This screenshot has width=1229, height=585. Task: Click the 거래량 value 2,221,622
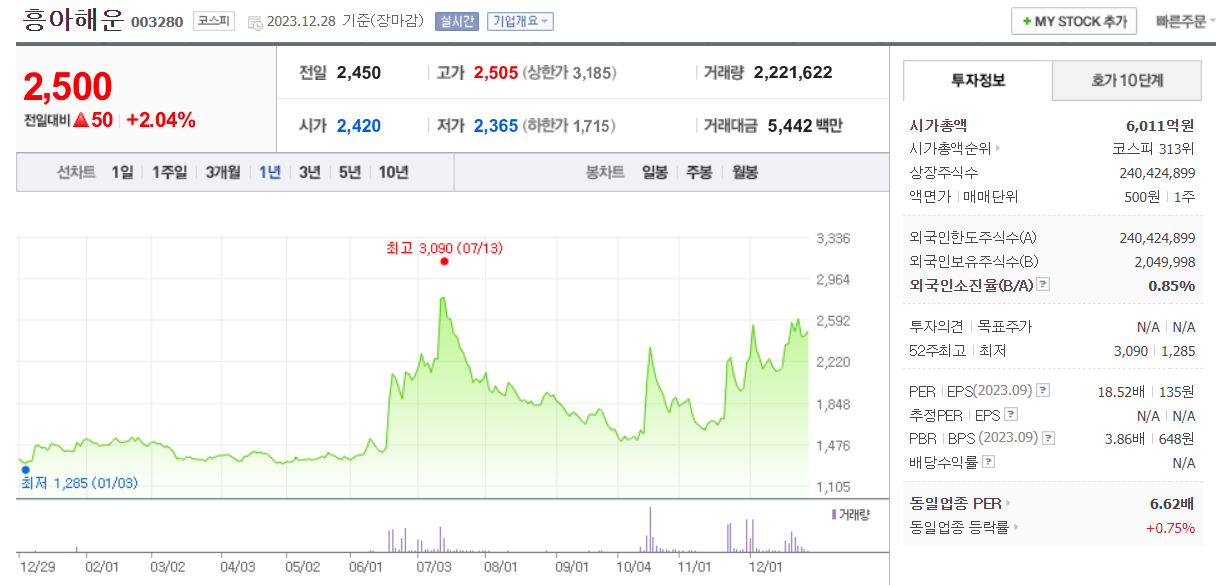[x=793, y=72]
